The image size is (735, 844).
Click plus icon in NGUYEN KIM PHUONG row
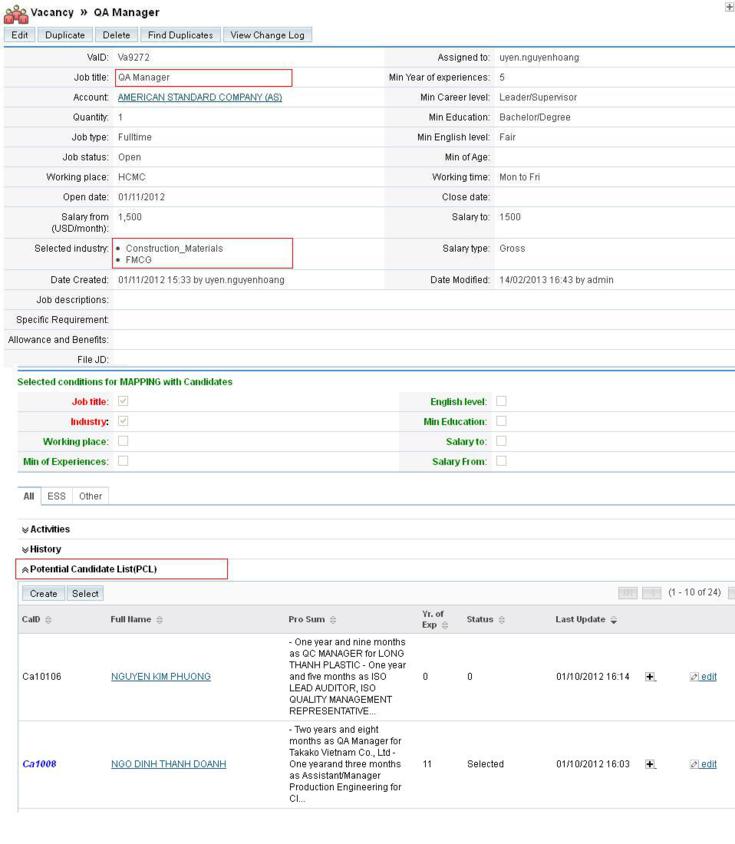pos(650,677)
